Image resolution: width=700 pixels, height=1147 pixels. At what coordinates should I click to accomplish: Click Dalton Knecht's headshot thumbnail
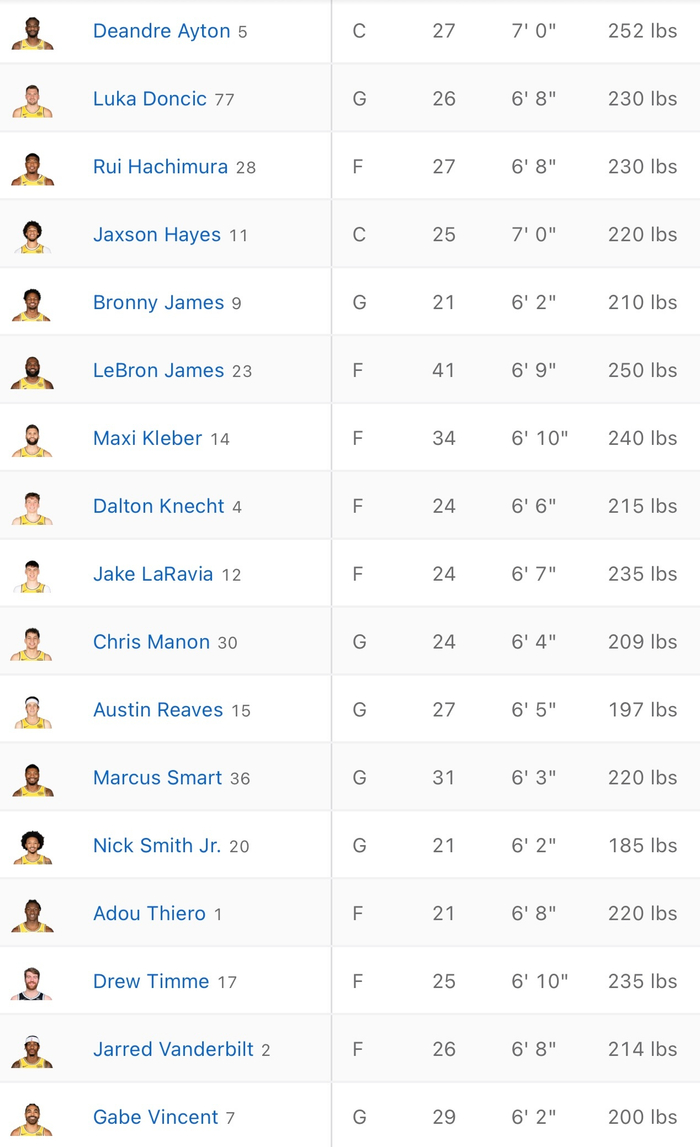[x=32, y=507]
